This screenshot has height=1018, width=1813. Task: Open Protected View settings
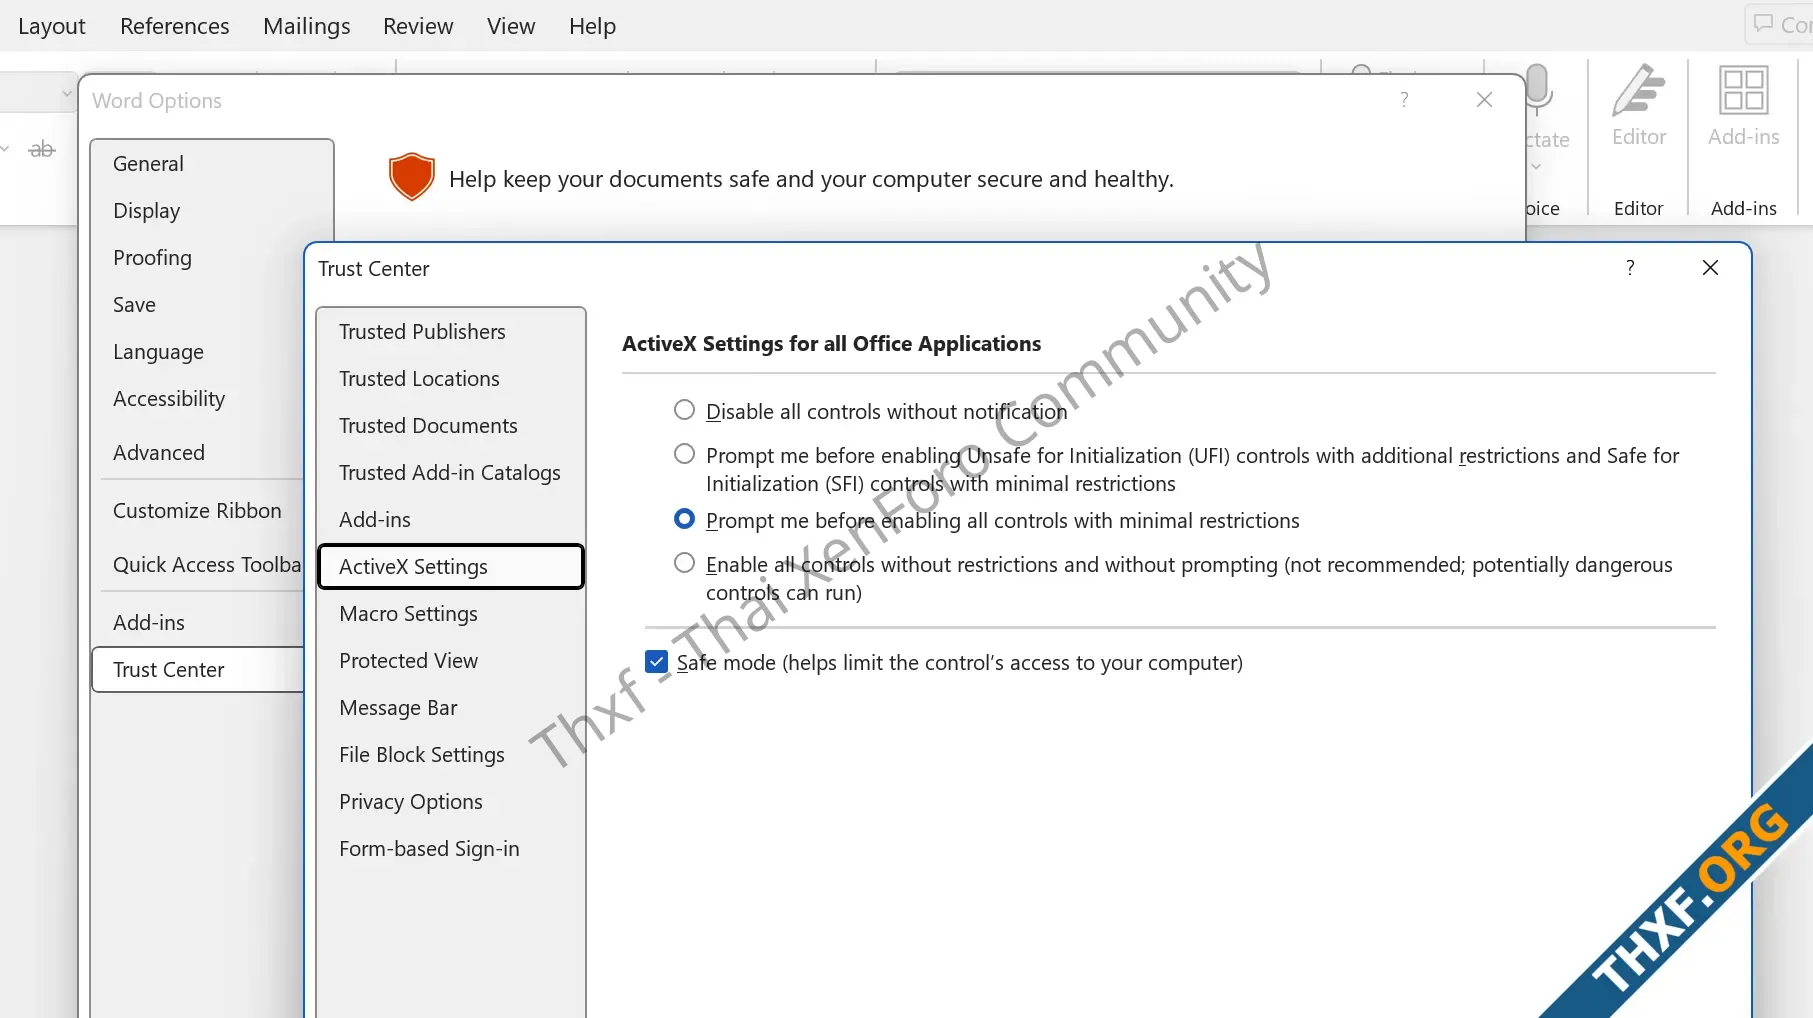(450, 660)
